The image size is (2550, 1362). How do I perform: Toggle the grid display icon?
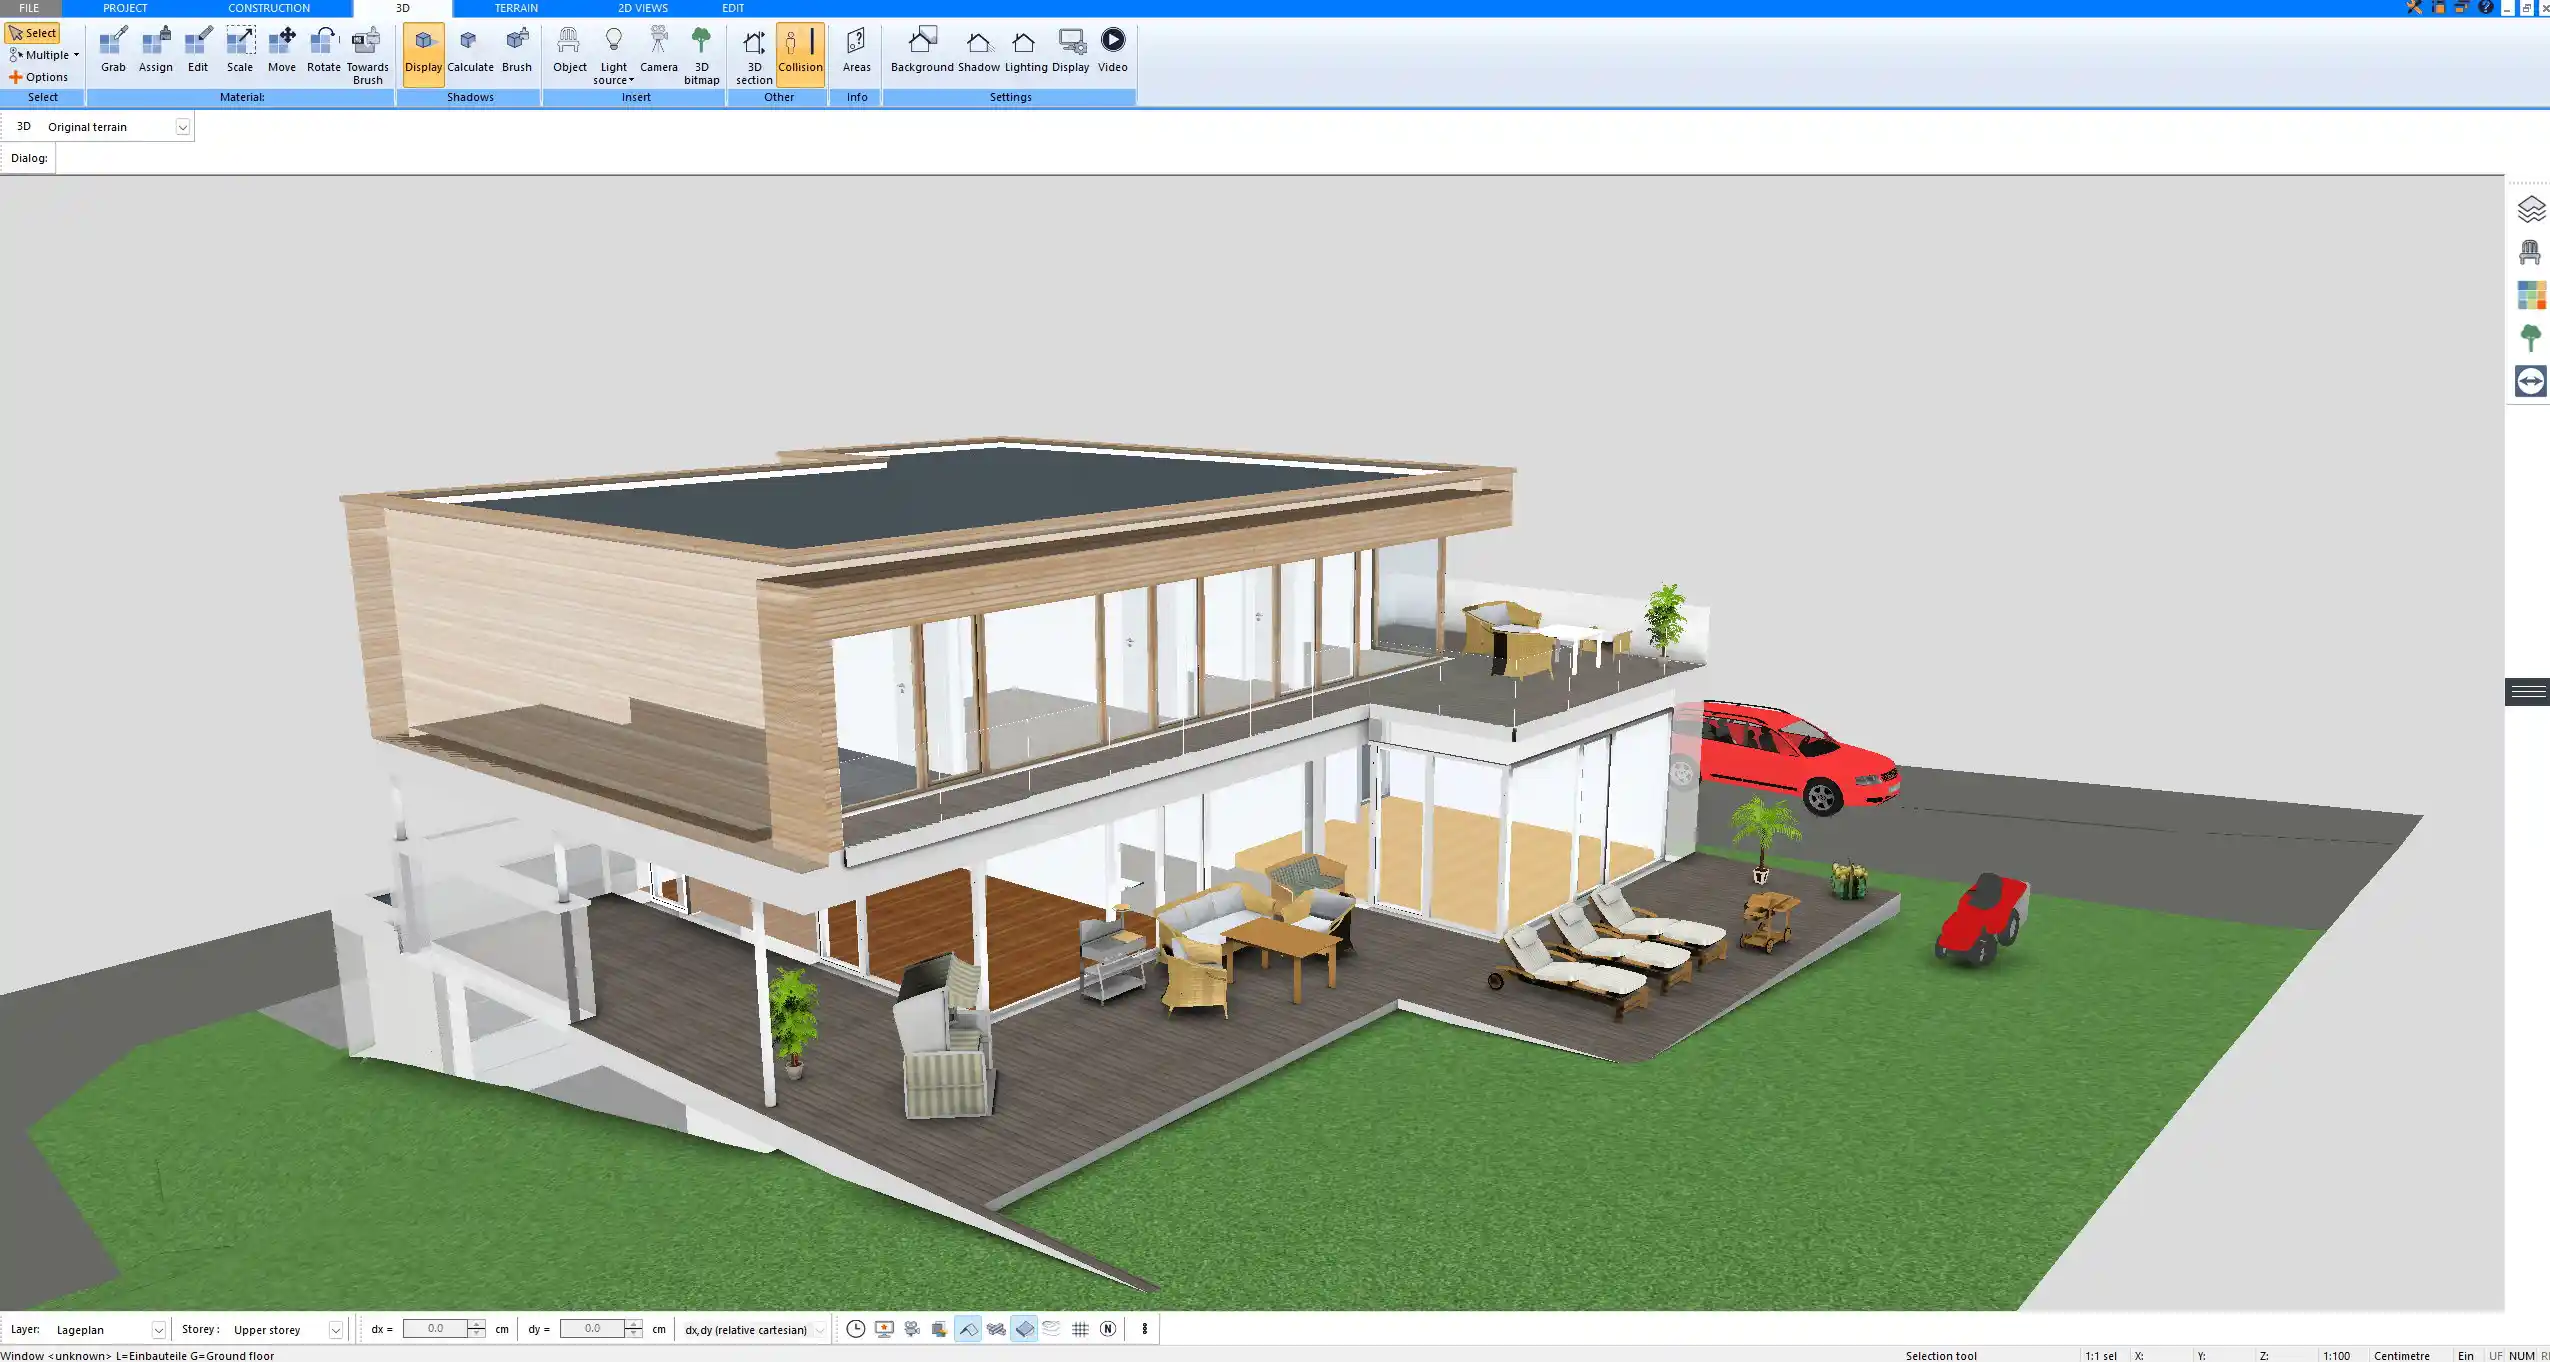tap(1080, 1329)
